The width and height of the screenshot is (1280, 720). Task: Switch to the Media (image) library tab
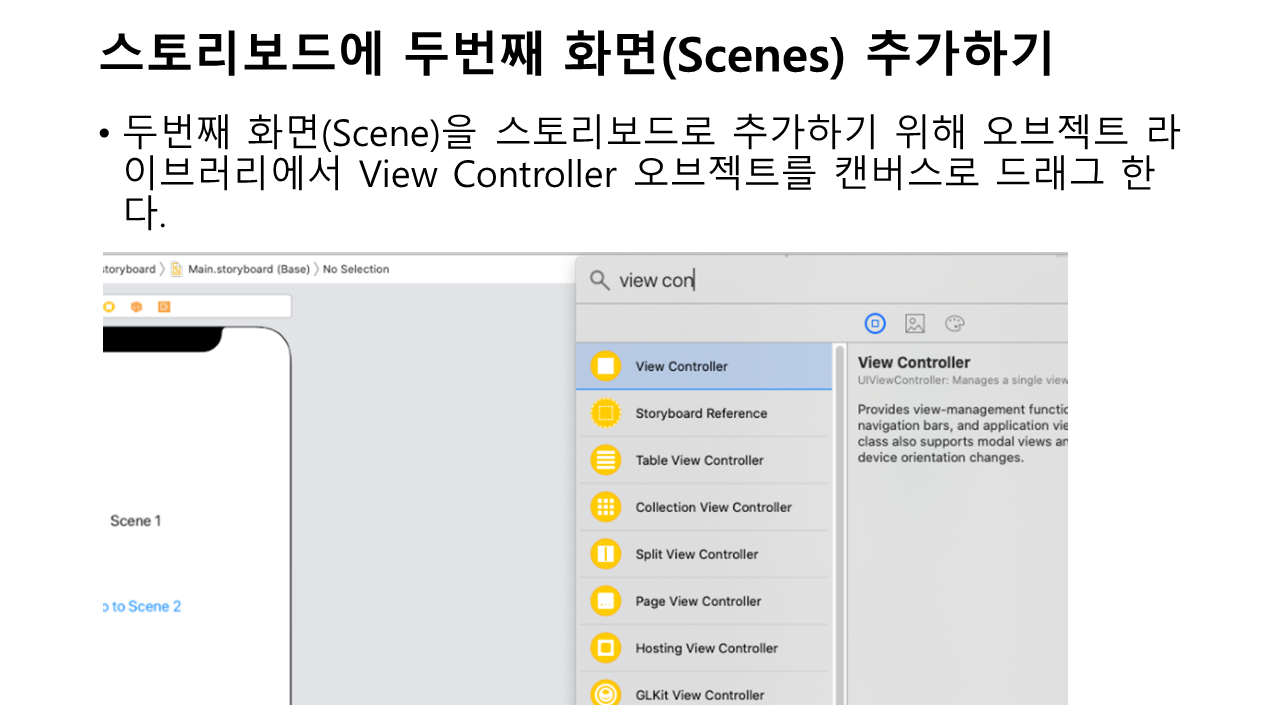click(915, 323)
